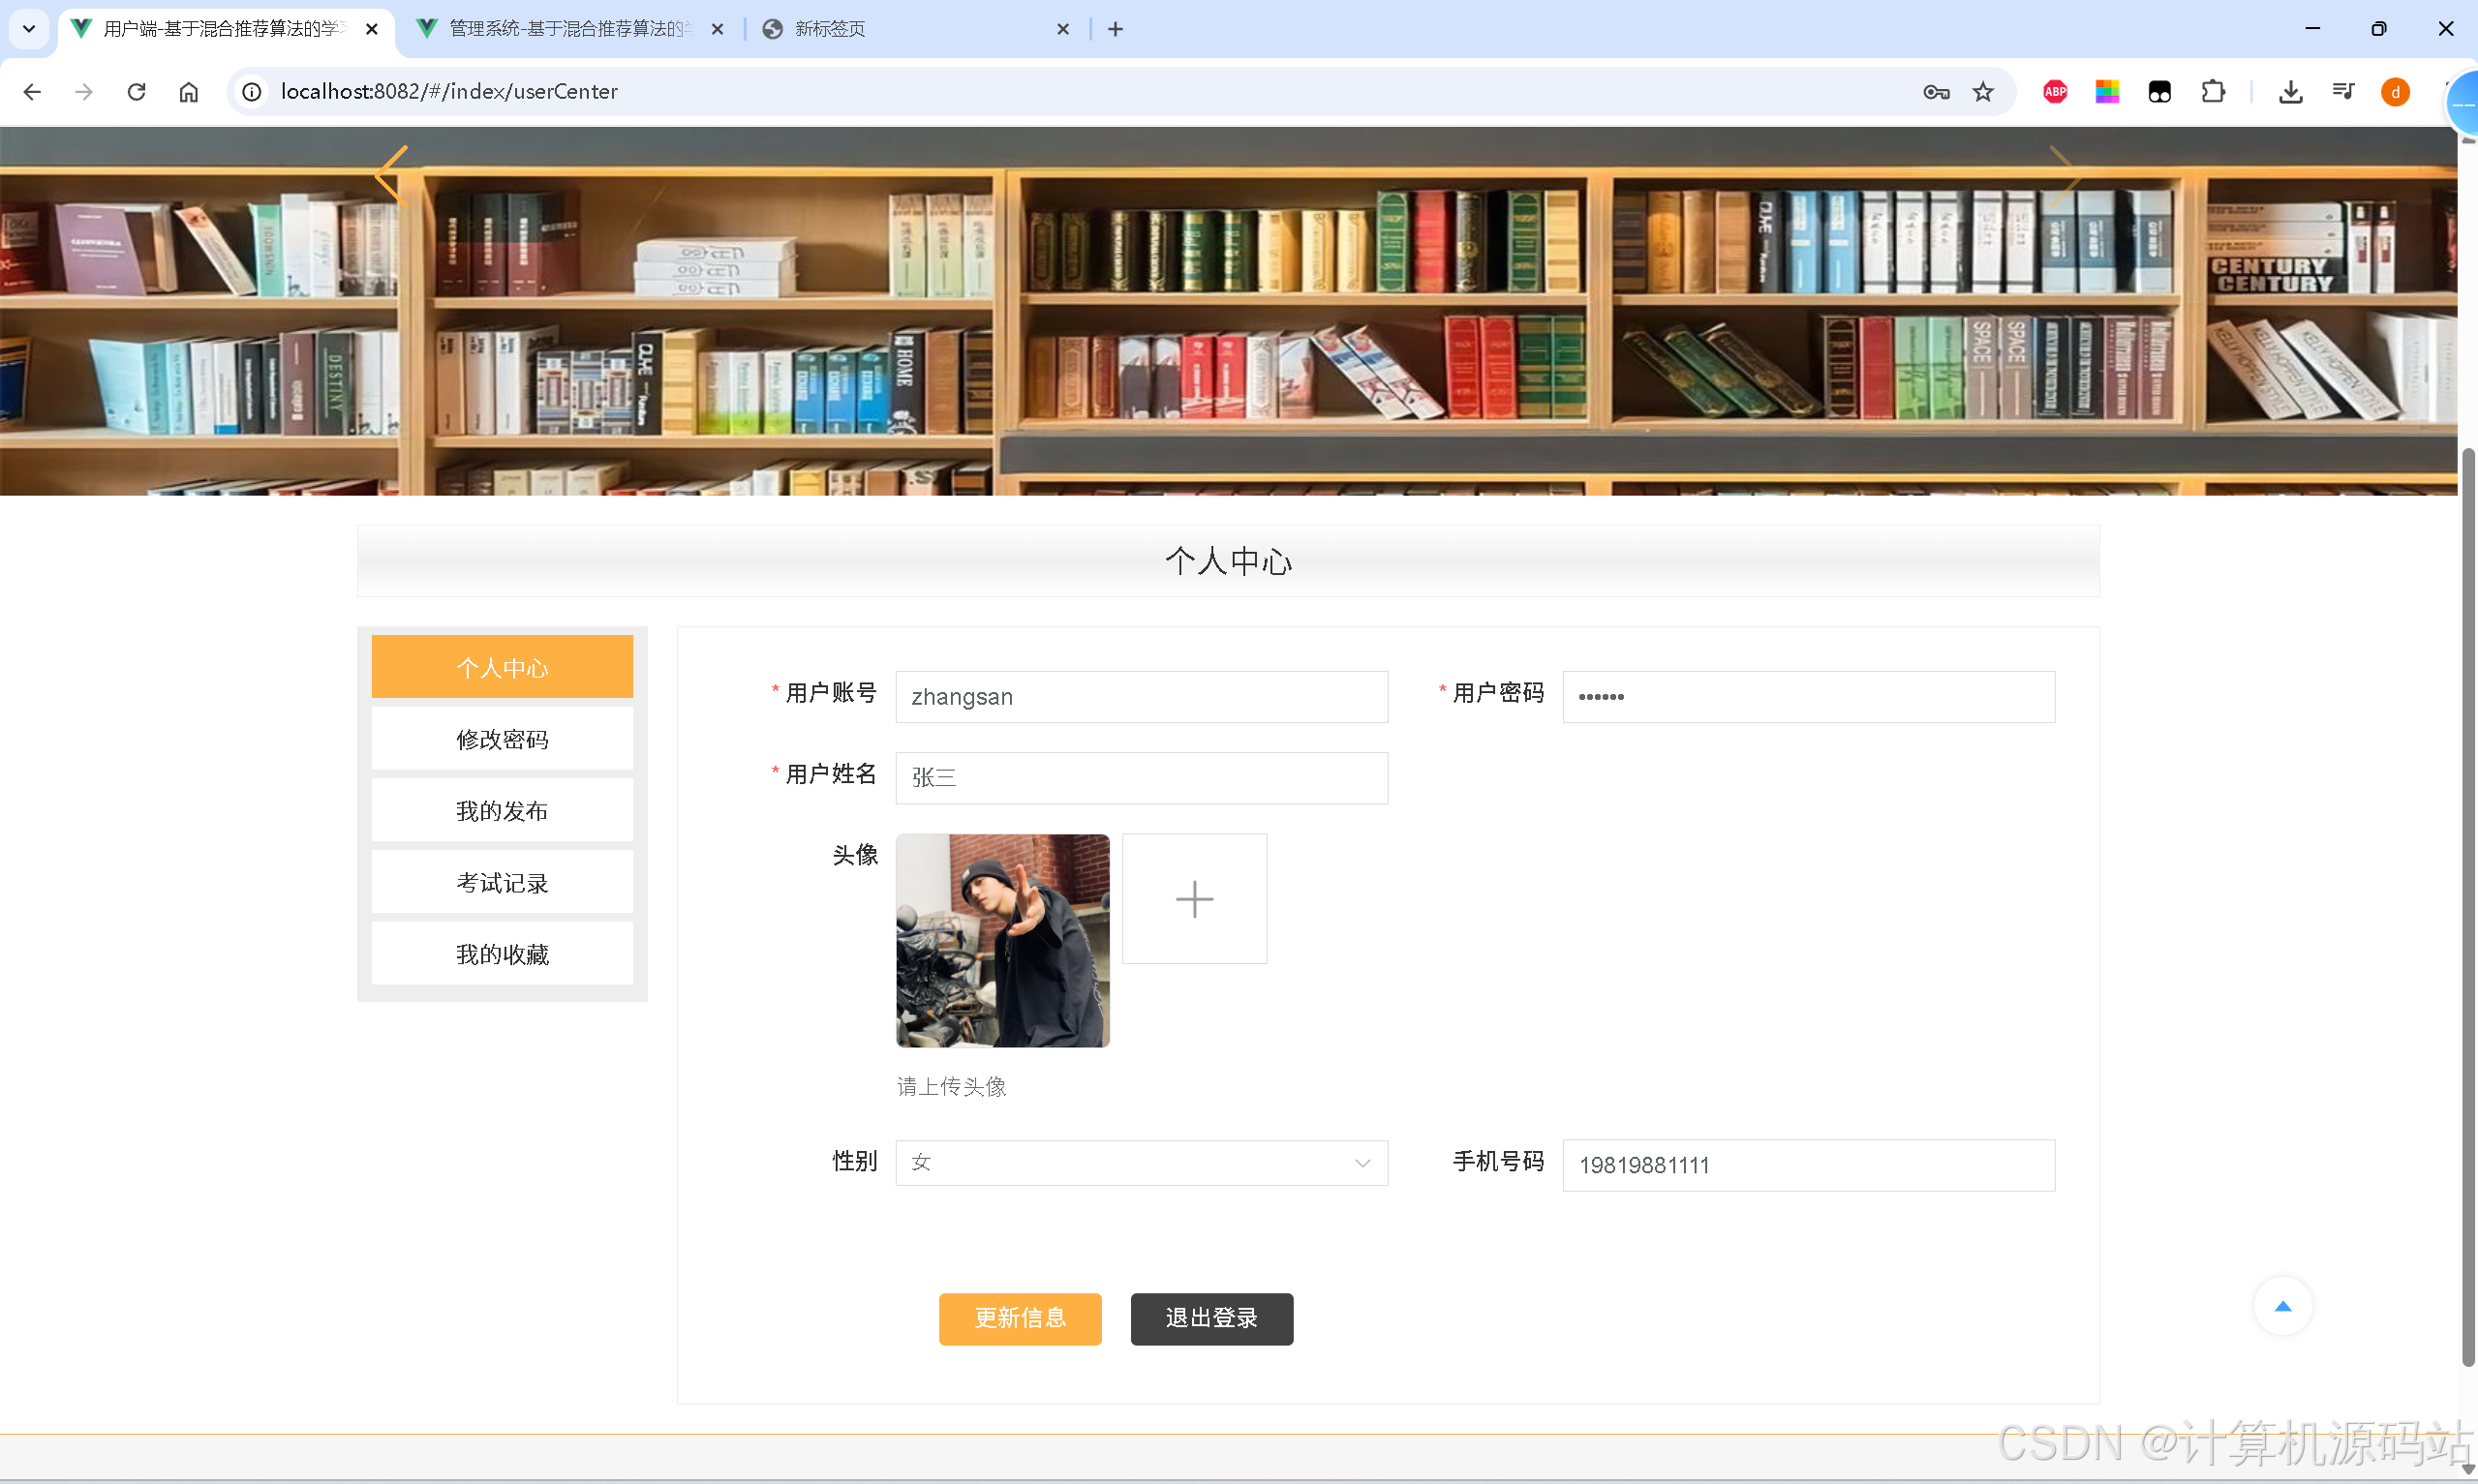View downloads from the toolbar icon
The width and height of the screenshot is (2478, 1484).
pyautogui.click(x=2291, y=91)
